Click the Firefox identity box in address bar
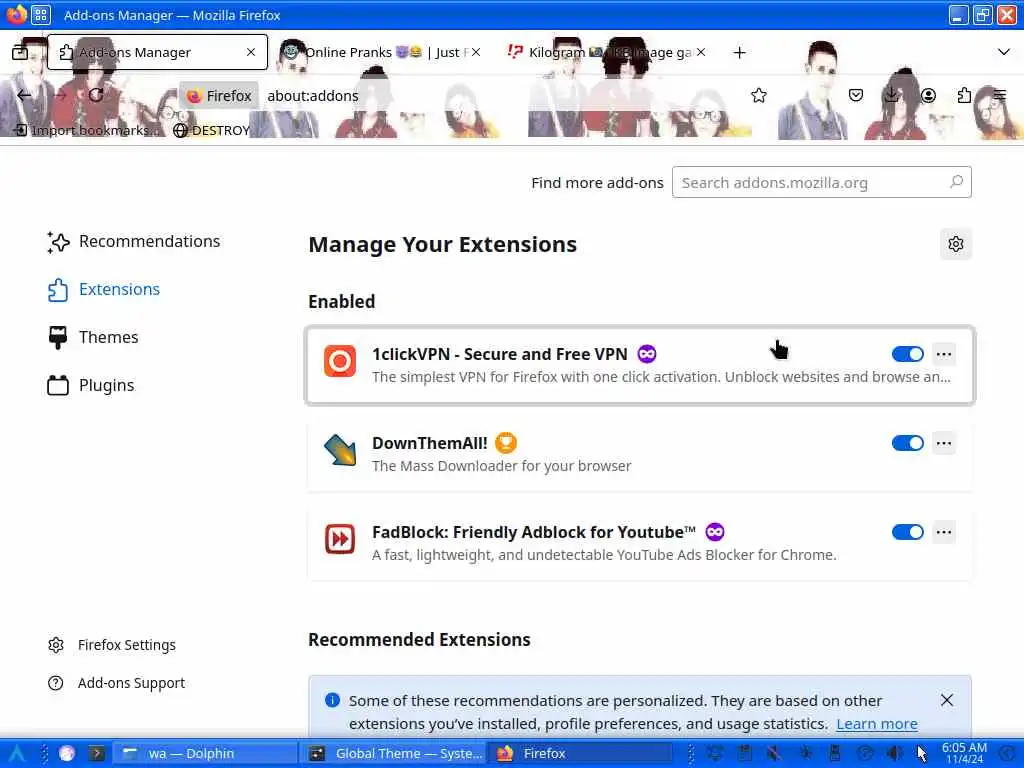The height and width of the screenshot is (768, 1024). click(x=219, y=95)
